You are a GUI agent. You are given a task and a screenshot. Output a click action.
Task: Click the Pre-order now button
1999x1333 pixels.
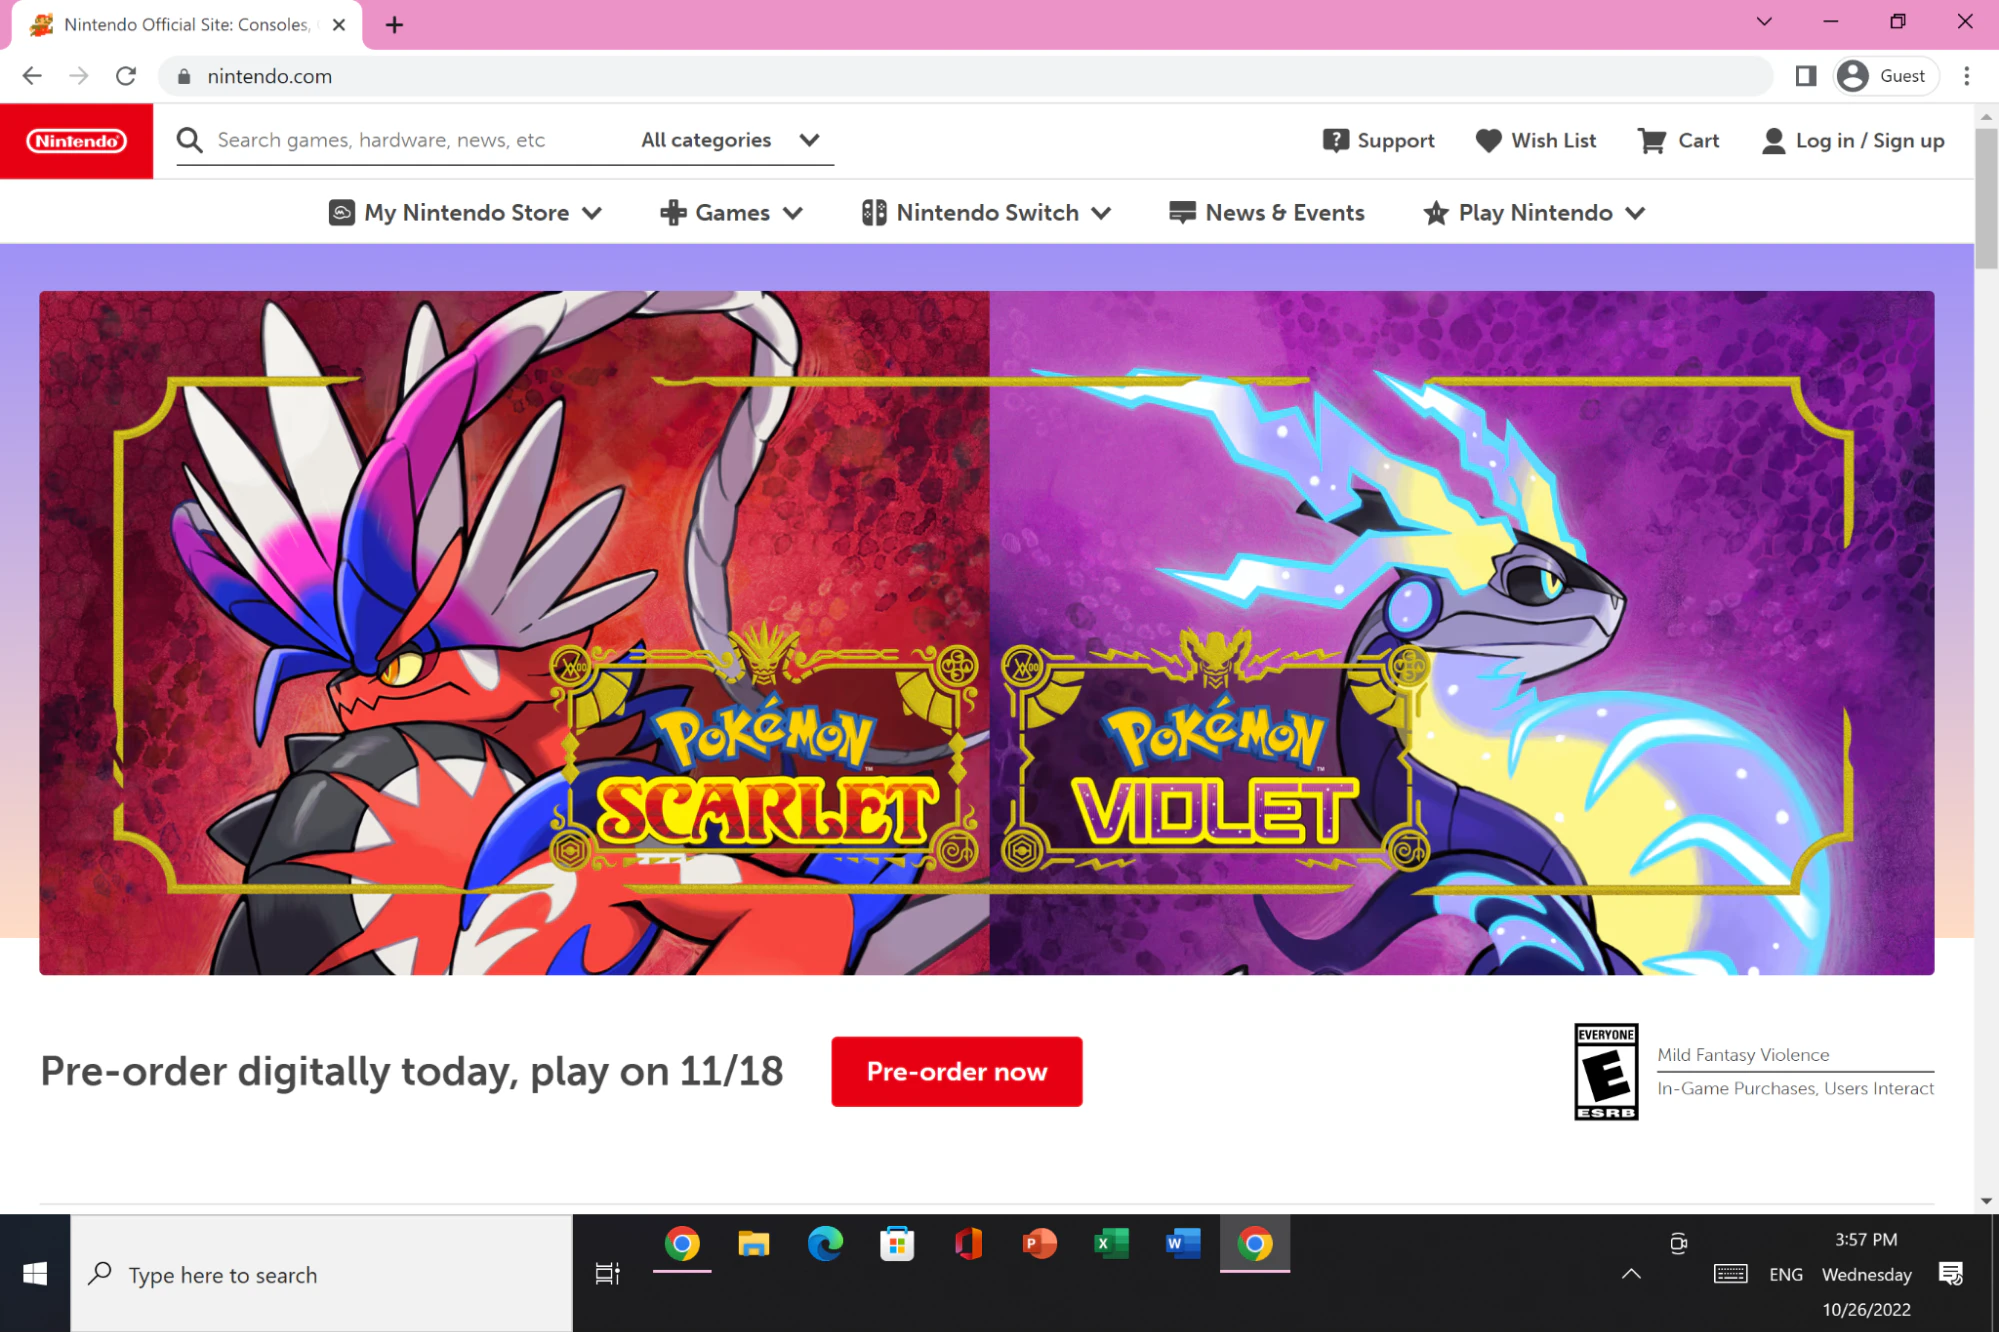click(956, 1071)
